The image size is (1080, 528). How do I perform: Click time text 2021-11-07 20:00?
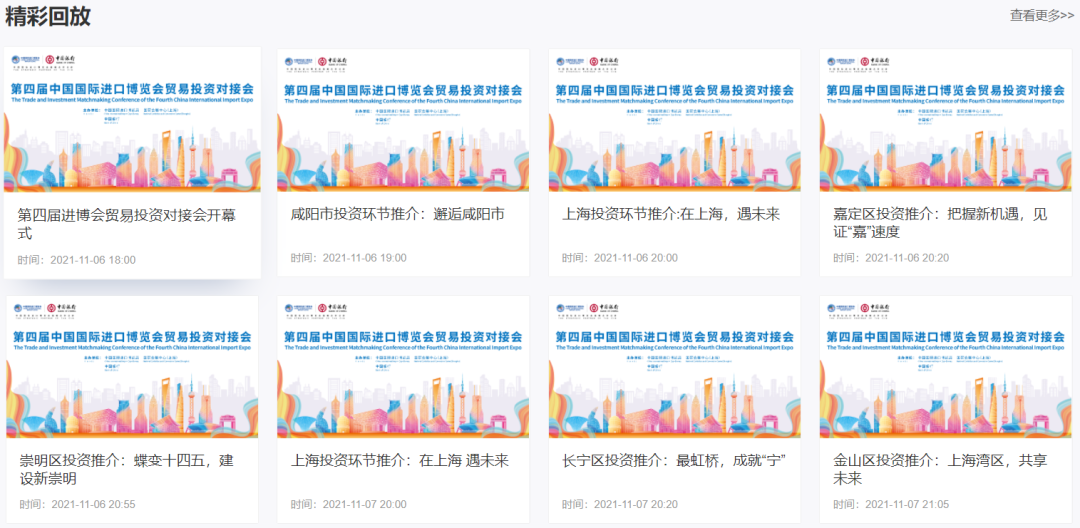click(x=364, y=505)
